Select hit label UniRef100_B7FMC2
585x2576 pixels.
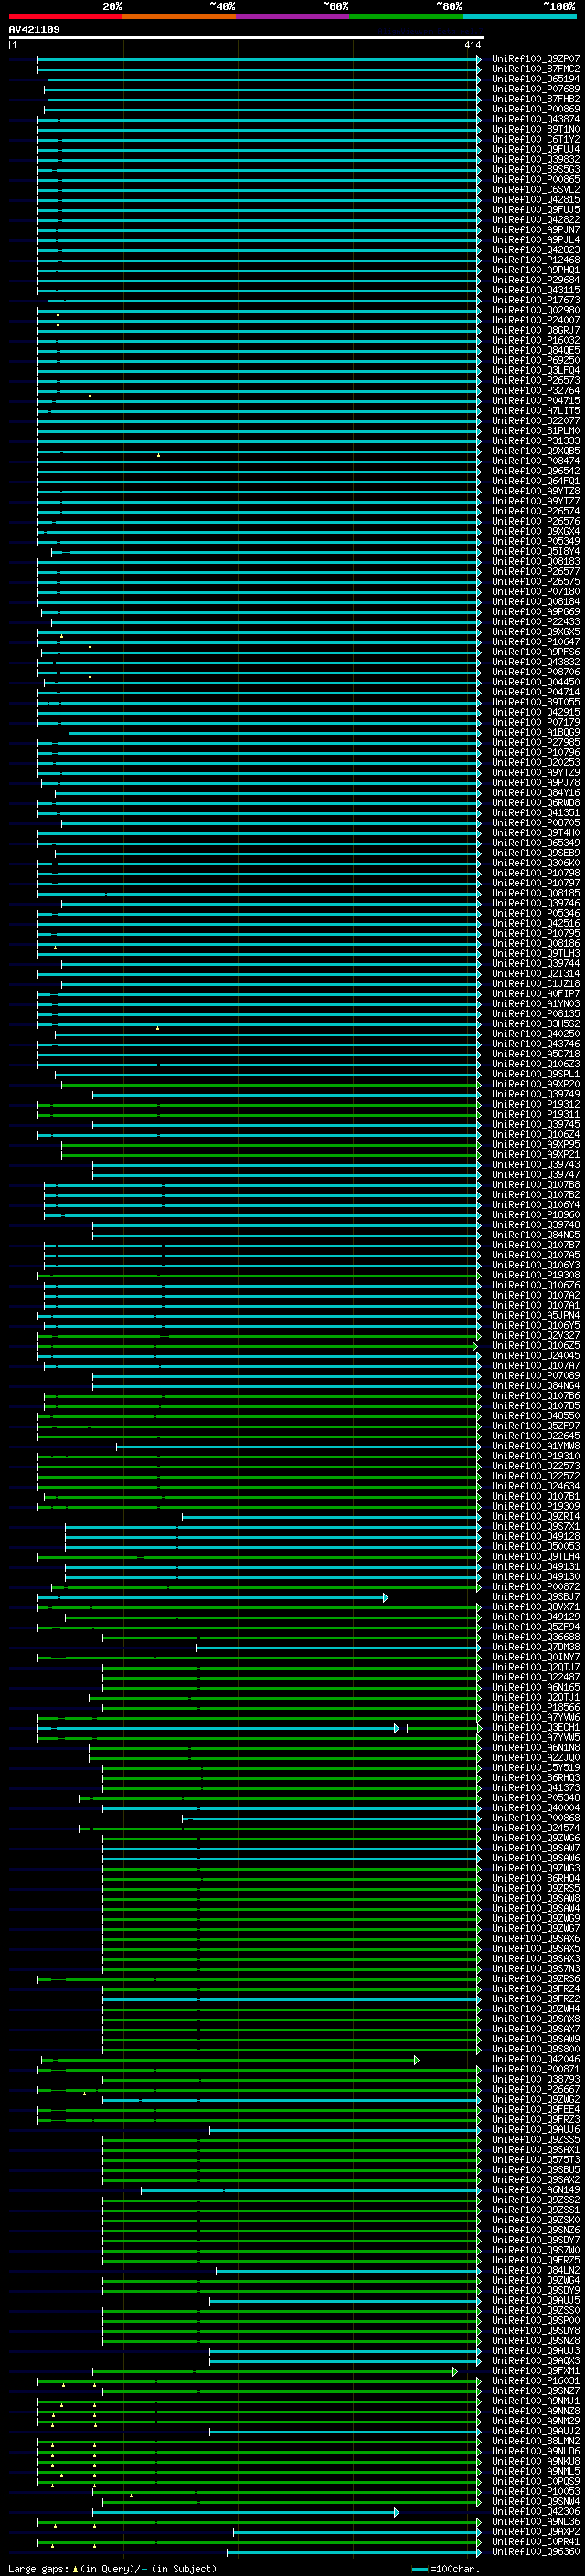pyautogui.click(x=535, y=69)
